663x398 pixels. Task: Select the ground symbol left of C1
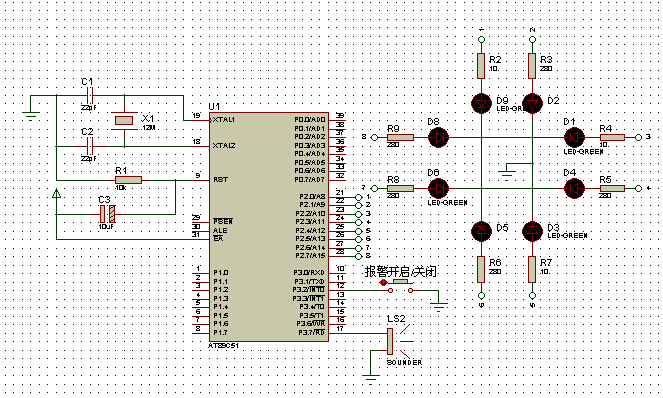pos(30,114)
